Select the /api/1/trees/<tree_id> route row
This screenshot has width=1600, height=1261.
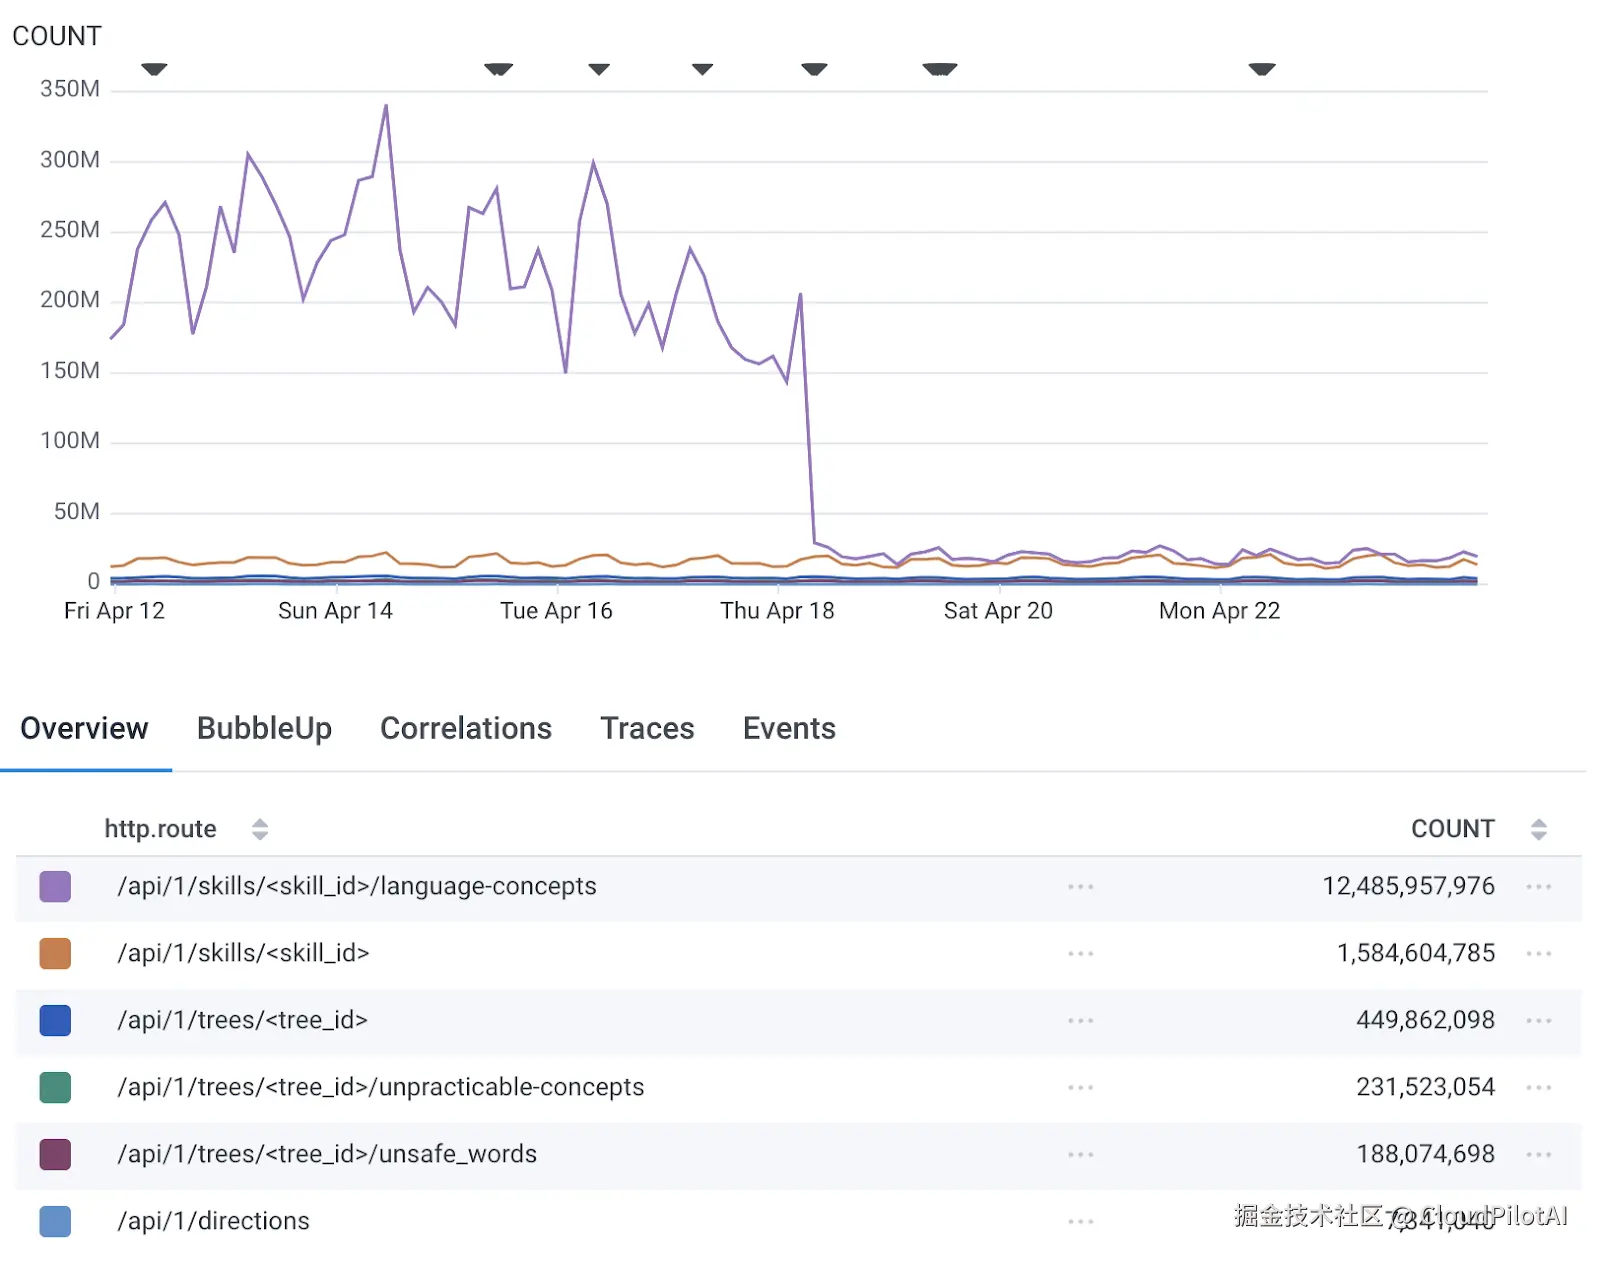click(x=243, y=1021)
